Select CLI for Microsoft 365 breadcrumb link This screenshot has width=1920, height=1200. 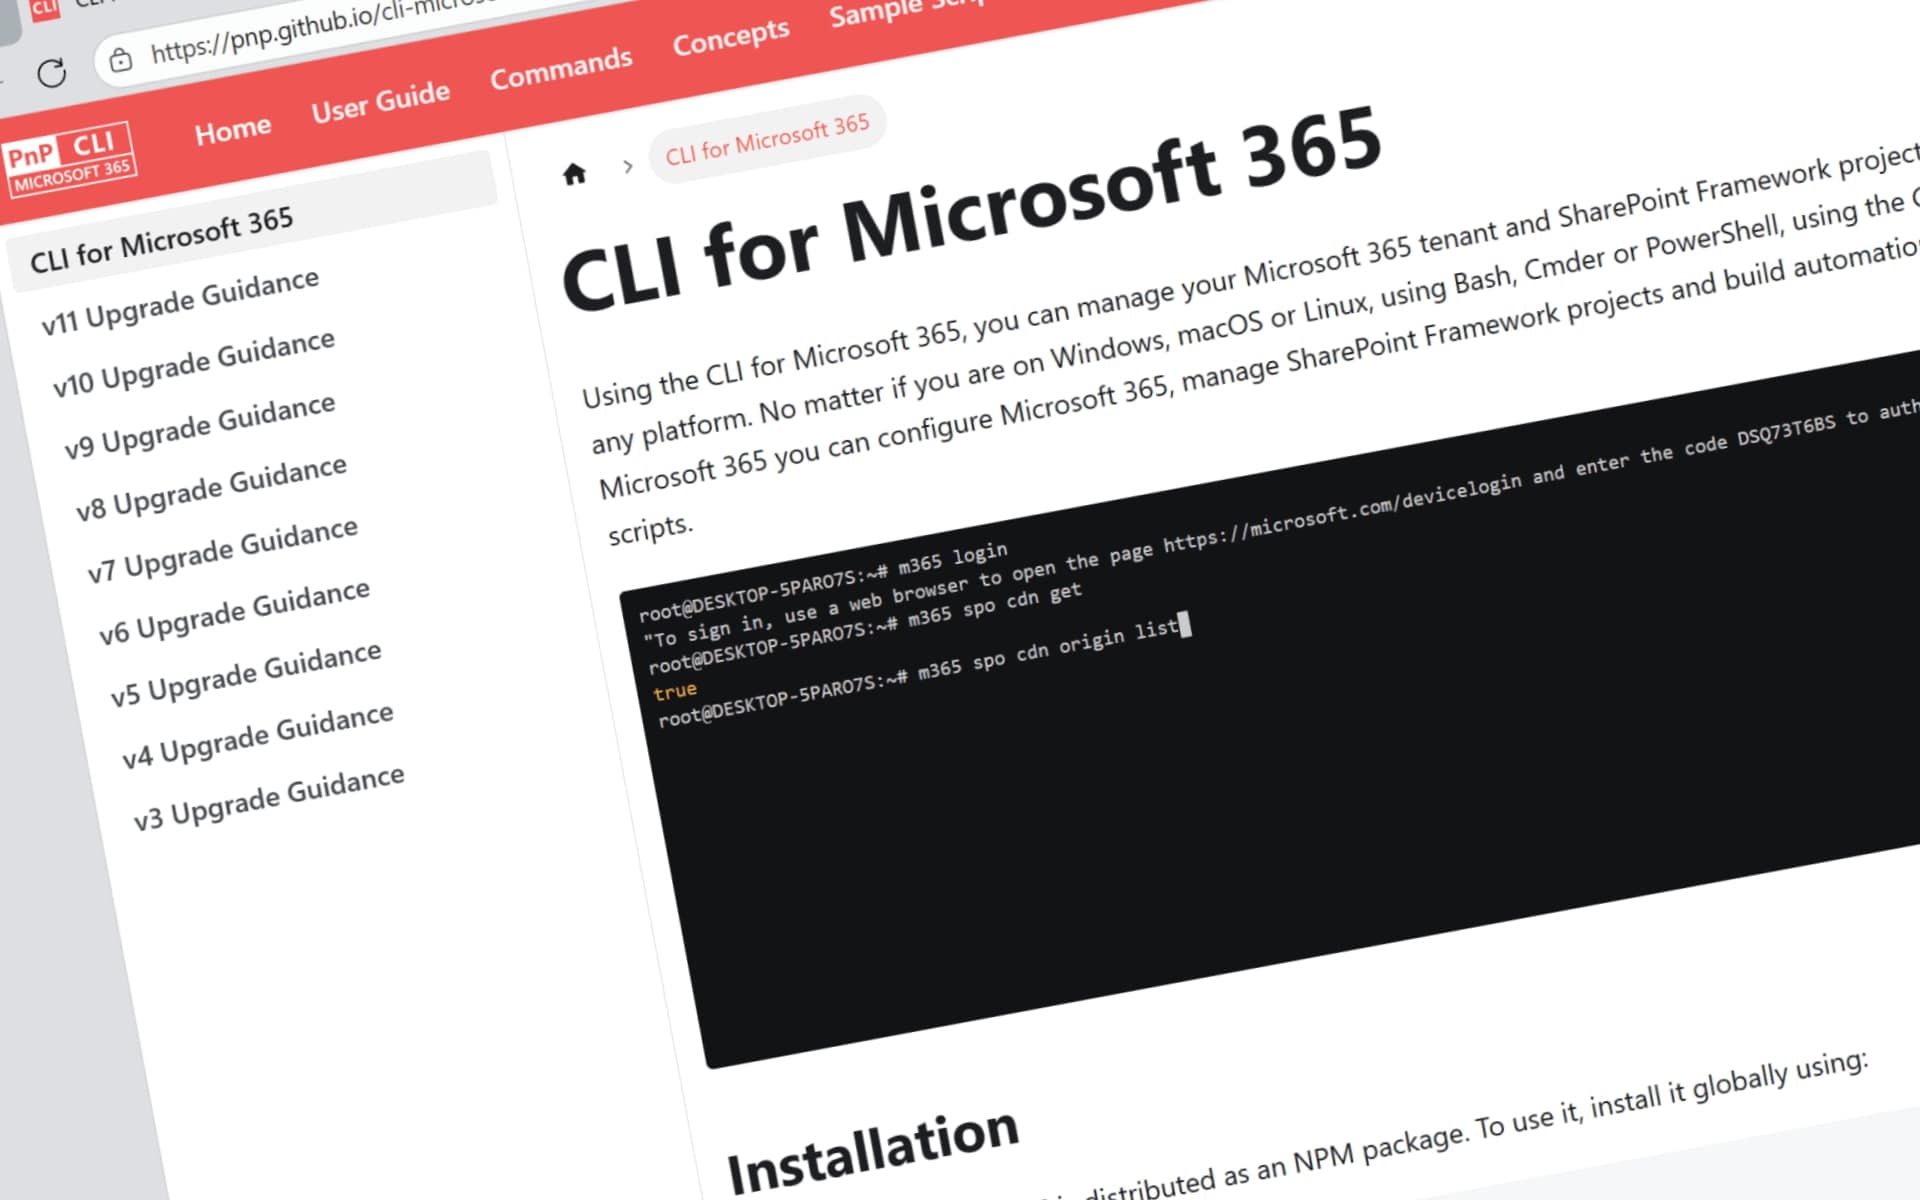click(x=767, y=139)
